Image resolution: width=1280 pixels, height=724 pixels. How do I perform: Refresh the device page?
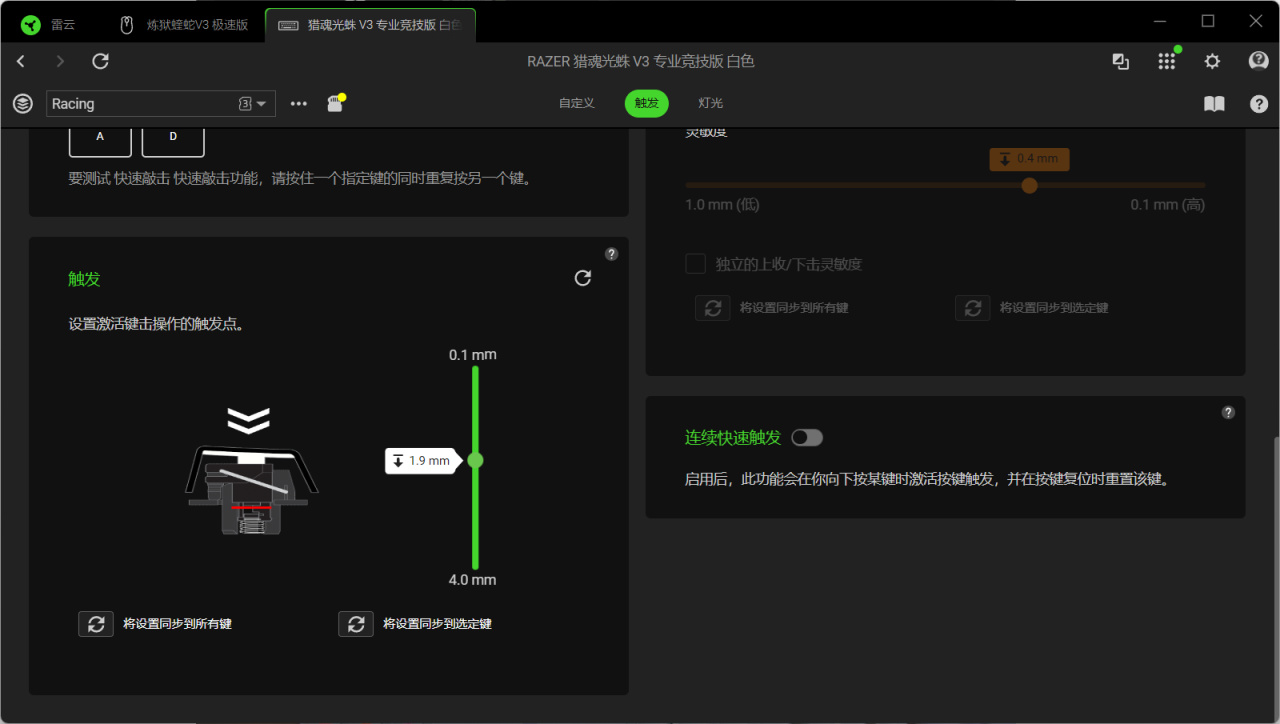[100, 62]
